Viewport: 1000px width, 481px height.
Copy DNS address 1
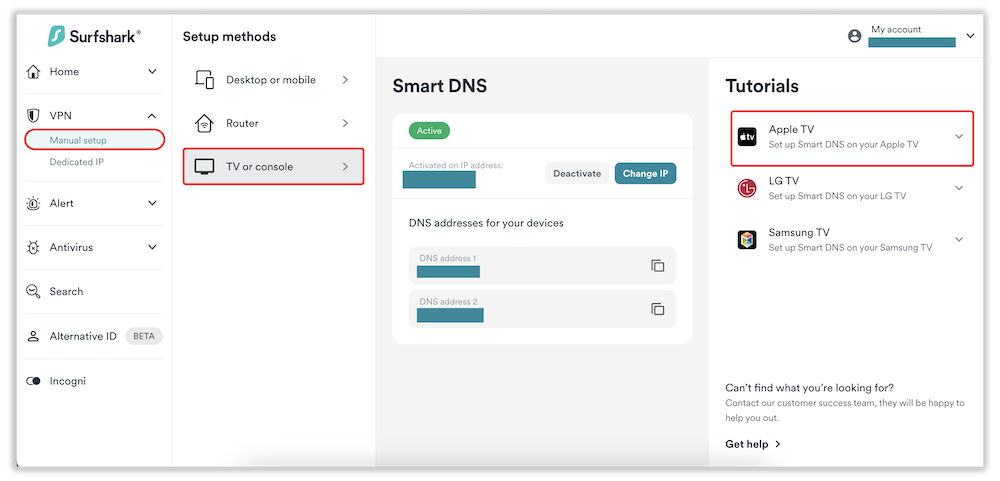(658, 265)
